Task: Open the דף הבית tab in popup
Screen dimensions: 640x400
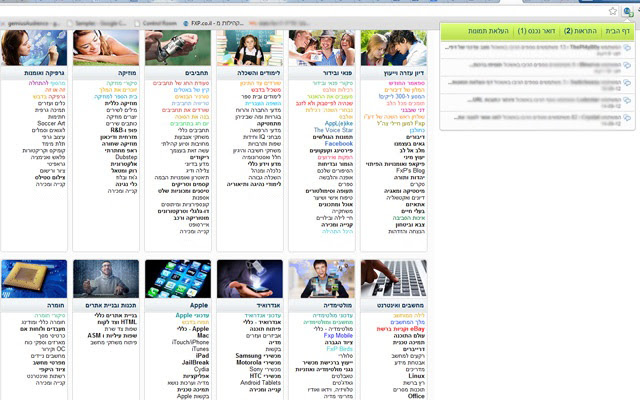Action: pos(618,31)
